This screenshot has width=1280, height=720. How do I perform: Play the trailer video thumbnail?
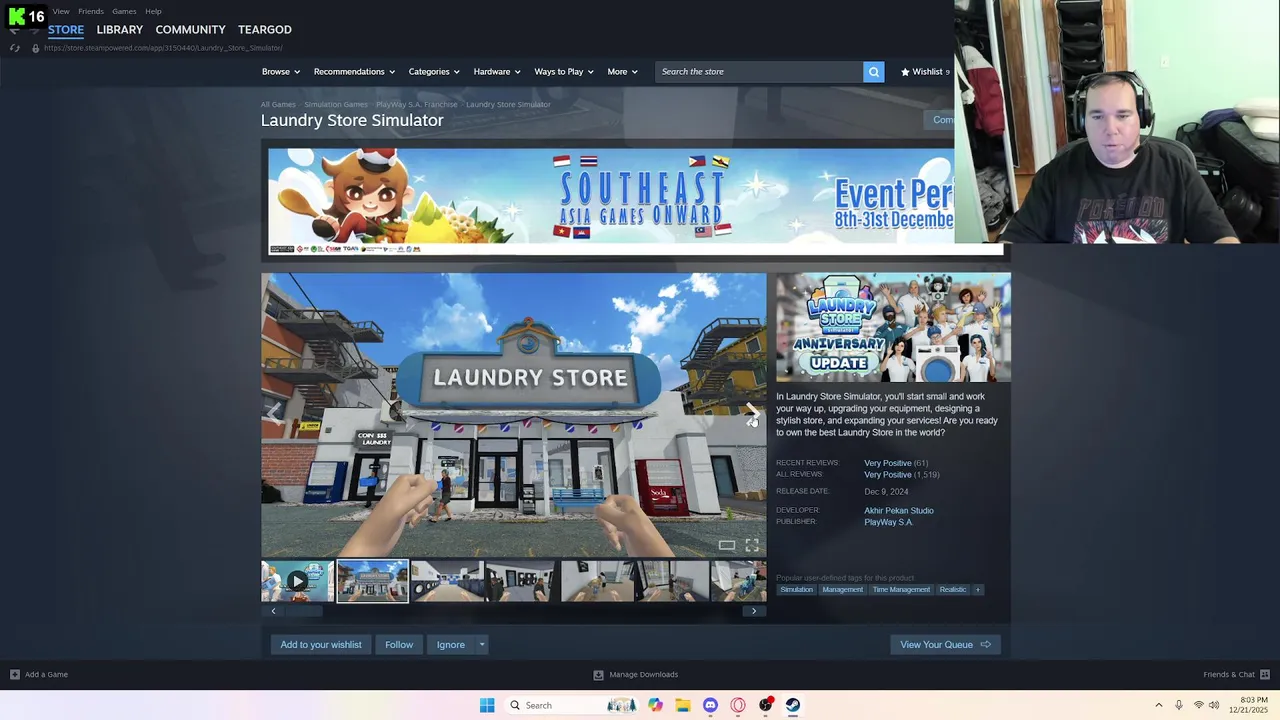(x=297, y=581)
